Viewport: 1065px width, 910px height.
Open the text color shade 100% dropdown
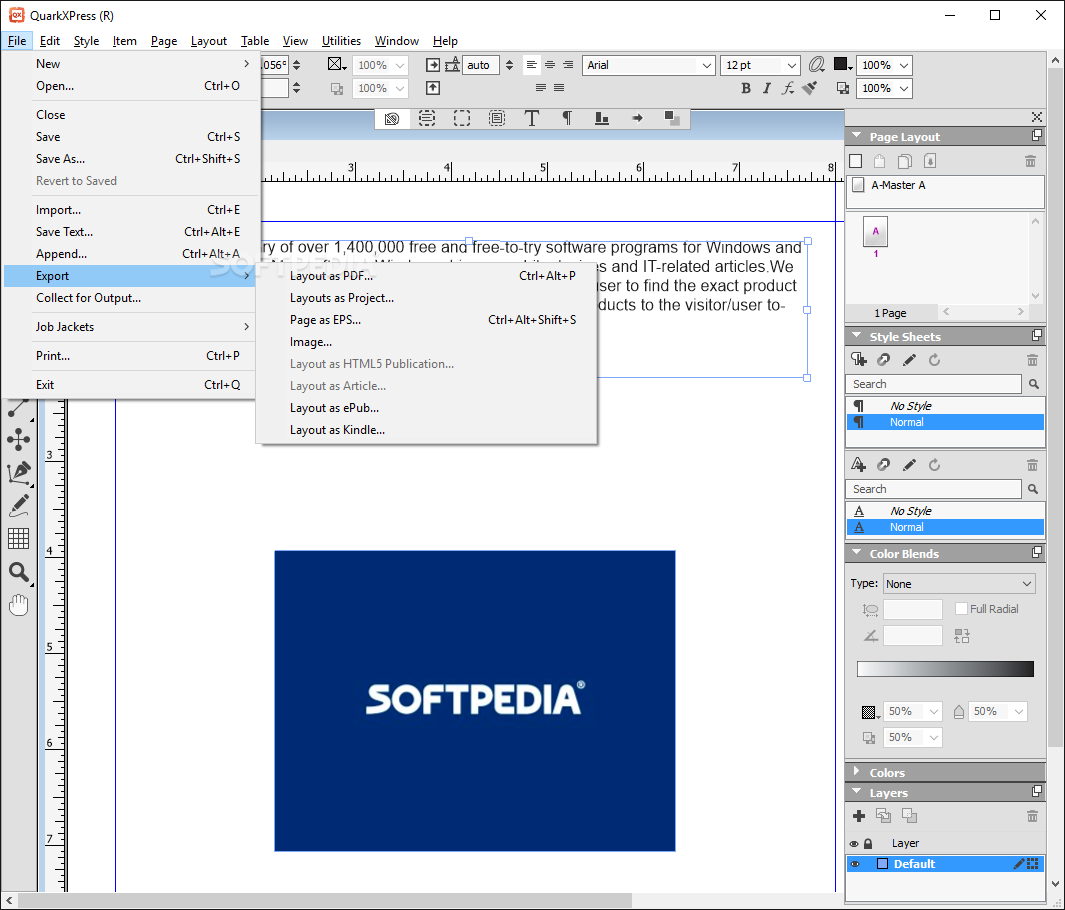click(904, 65)
